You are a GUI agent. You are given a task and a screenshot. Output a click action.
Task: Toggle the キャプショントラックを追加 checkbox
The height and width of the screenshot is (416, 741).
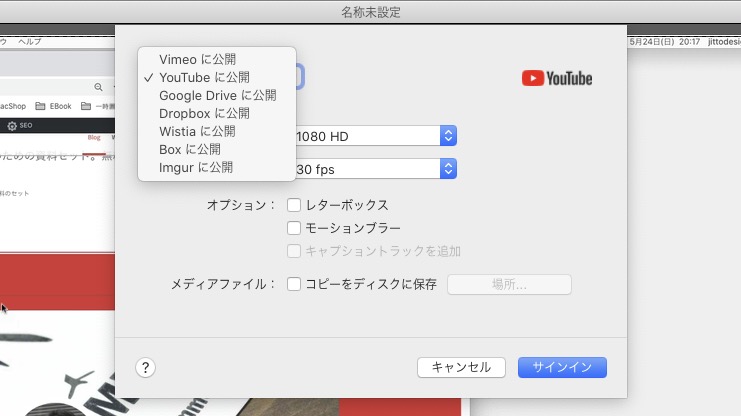tap(294, 251)
